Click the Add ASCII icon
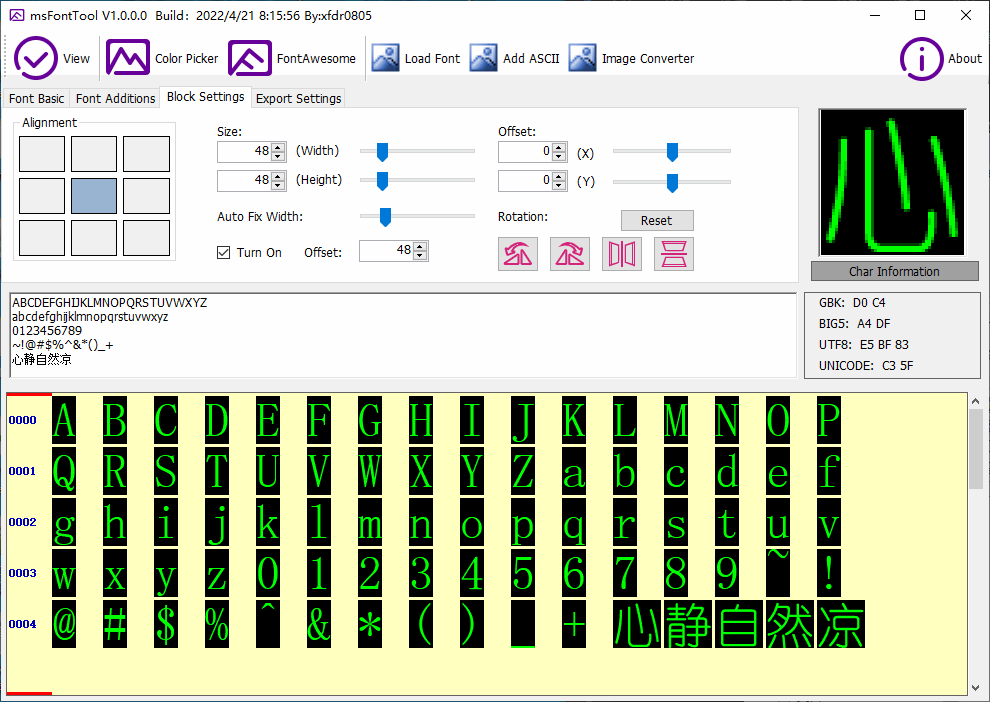990x702 pixels. [484, 58]
